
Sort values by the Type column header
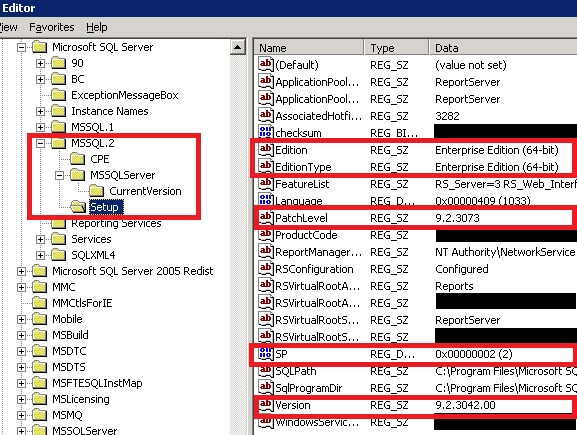397,48
